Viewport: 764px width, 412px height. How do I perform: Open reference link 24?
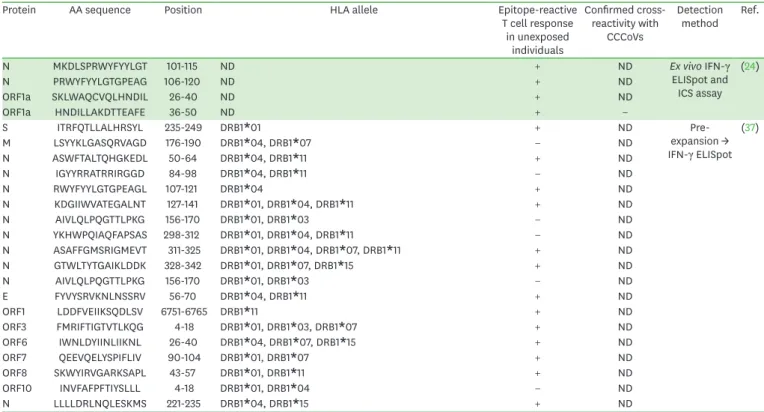click(x=750, y=66)
